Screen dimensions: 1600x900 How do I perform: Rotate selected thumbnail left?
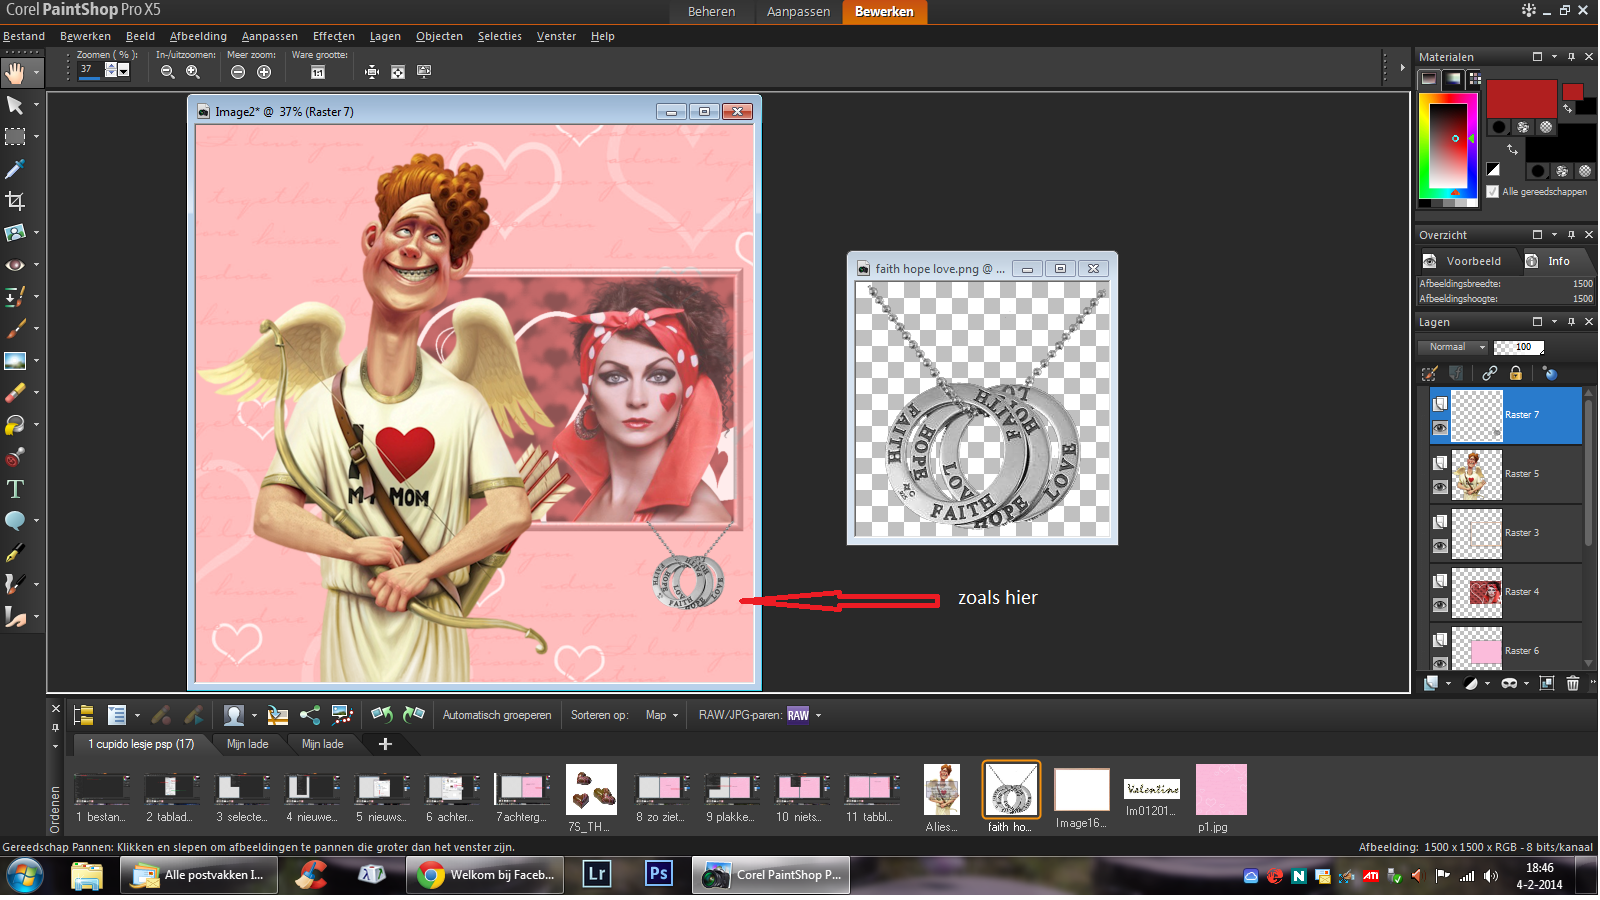click(382, 715)
